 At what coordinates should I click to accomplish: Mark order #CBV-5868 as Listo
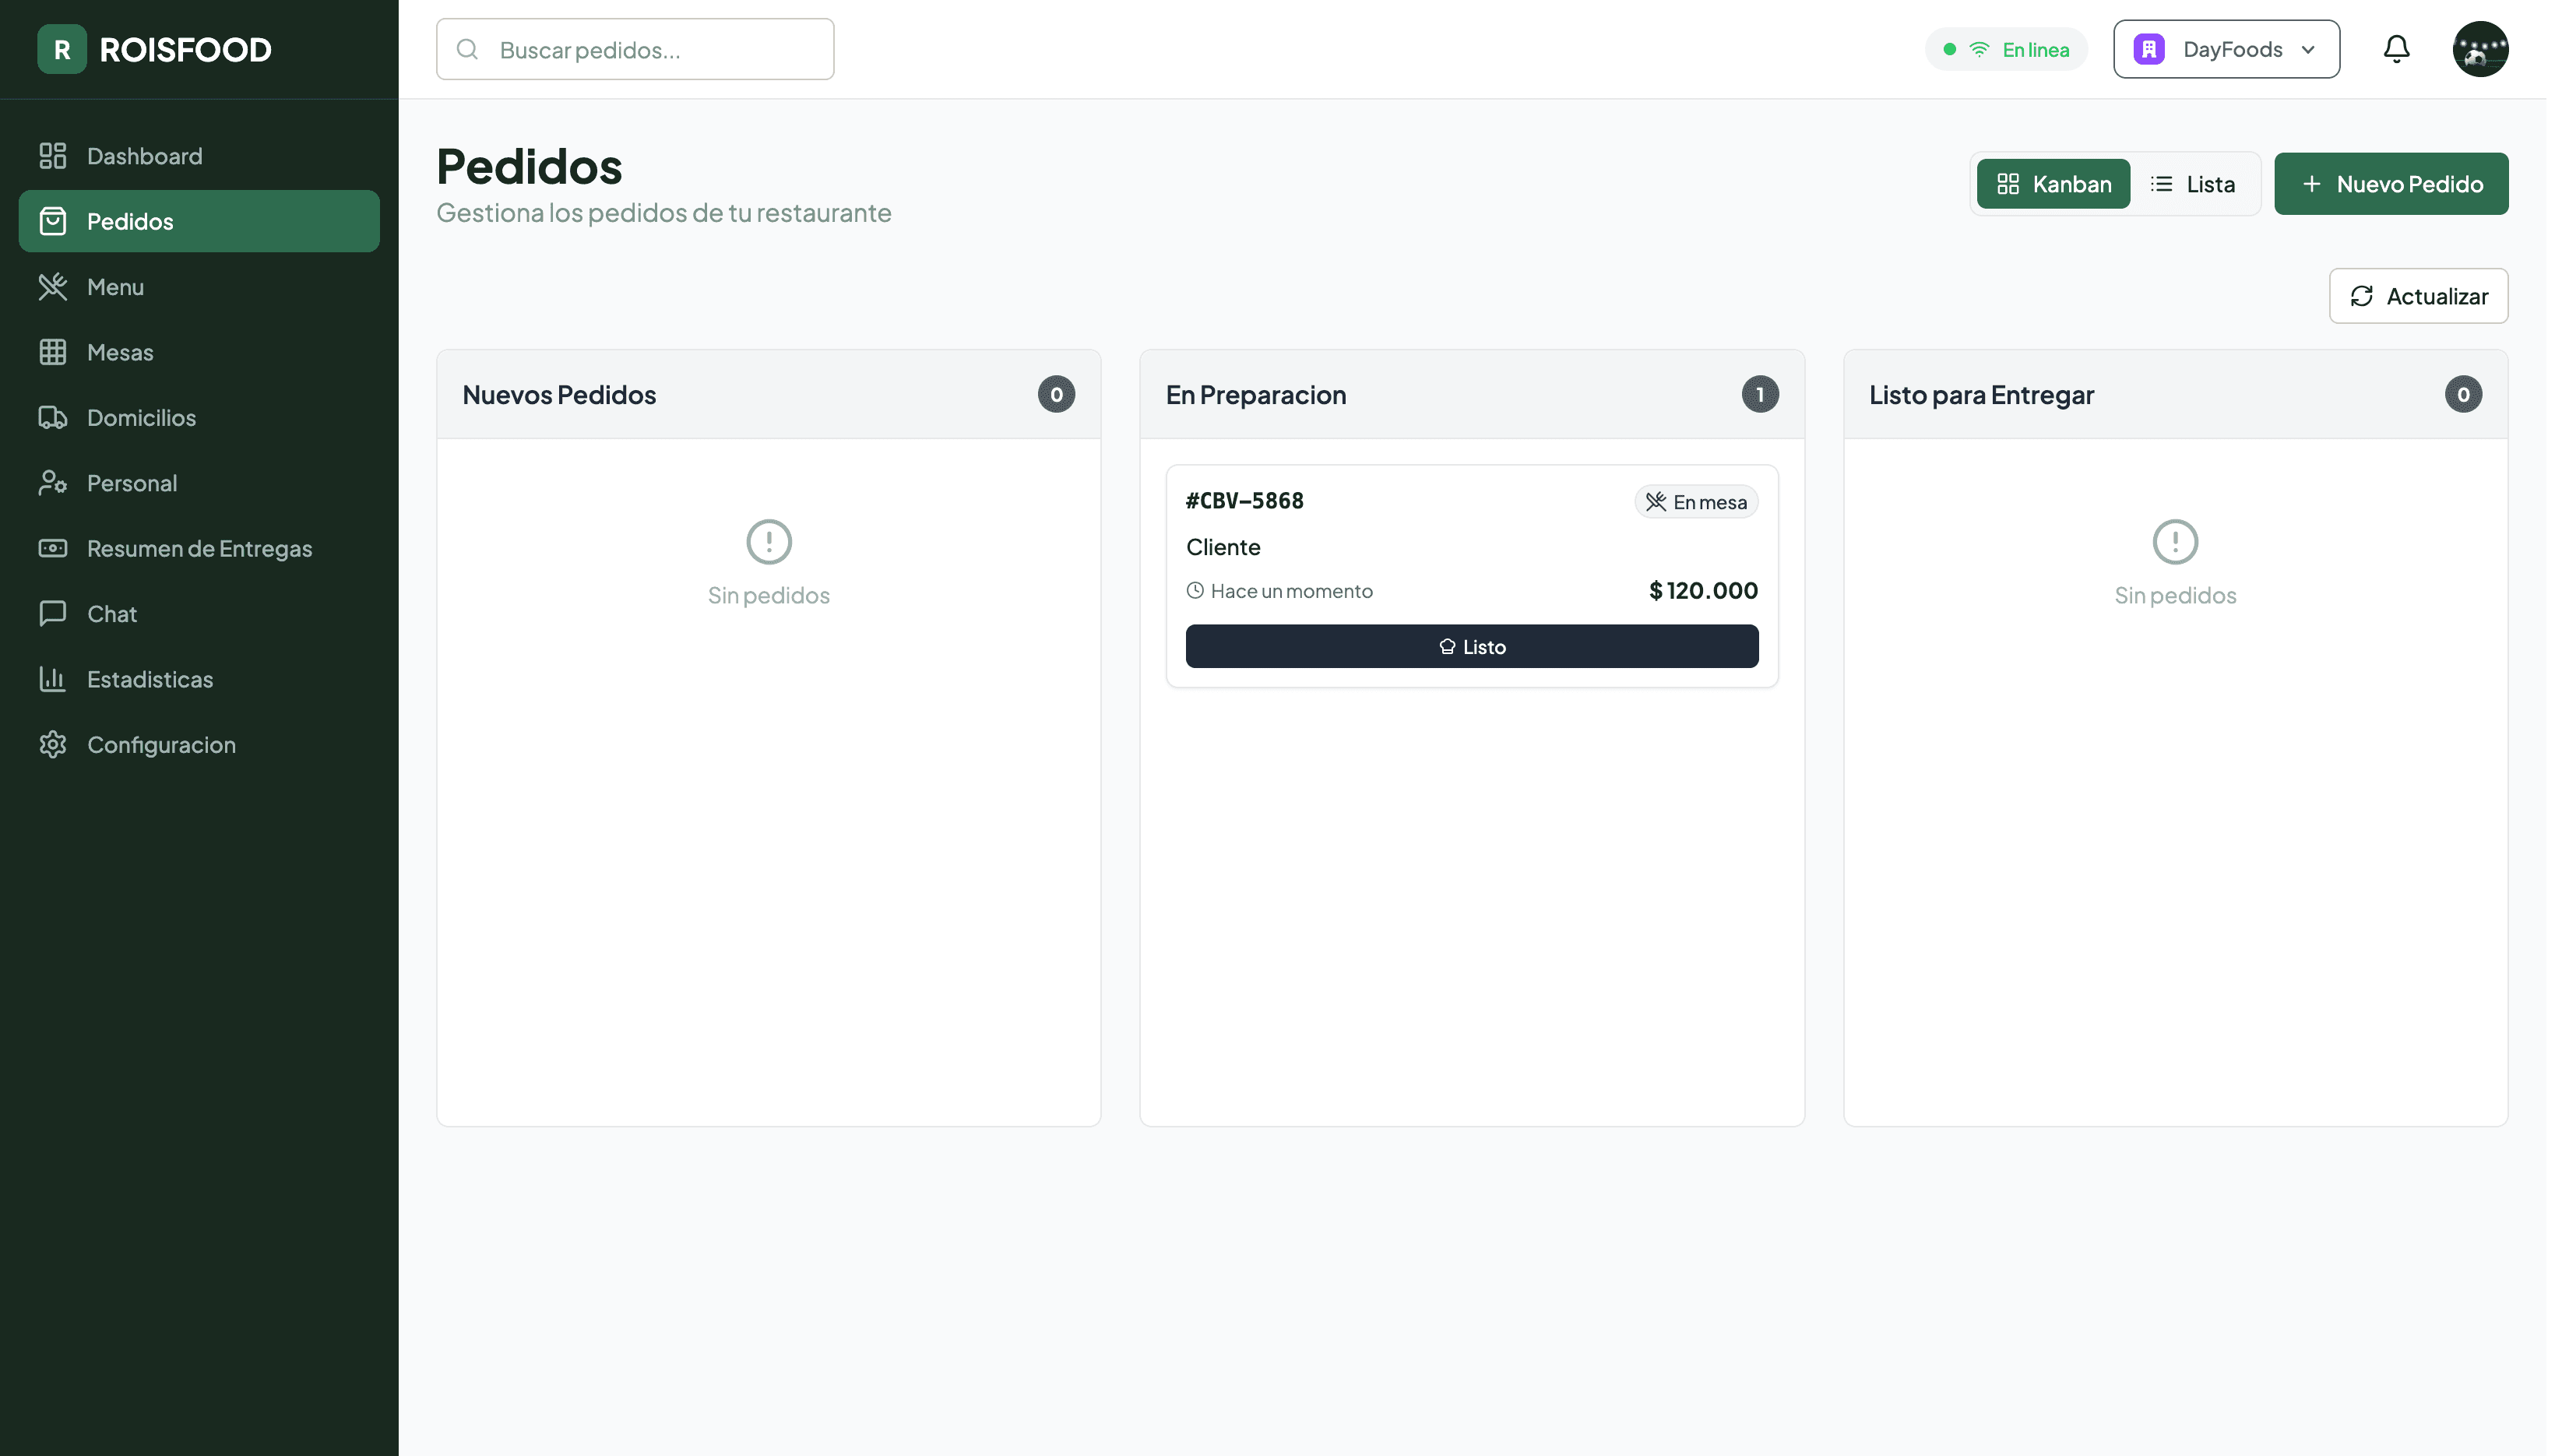[x=1472, y=647]
